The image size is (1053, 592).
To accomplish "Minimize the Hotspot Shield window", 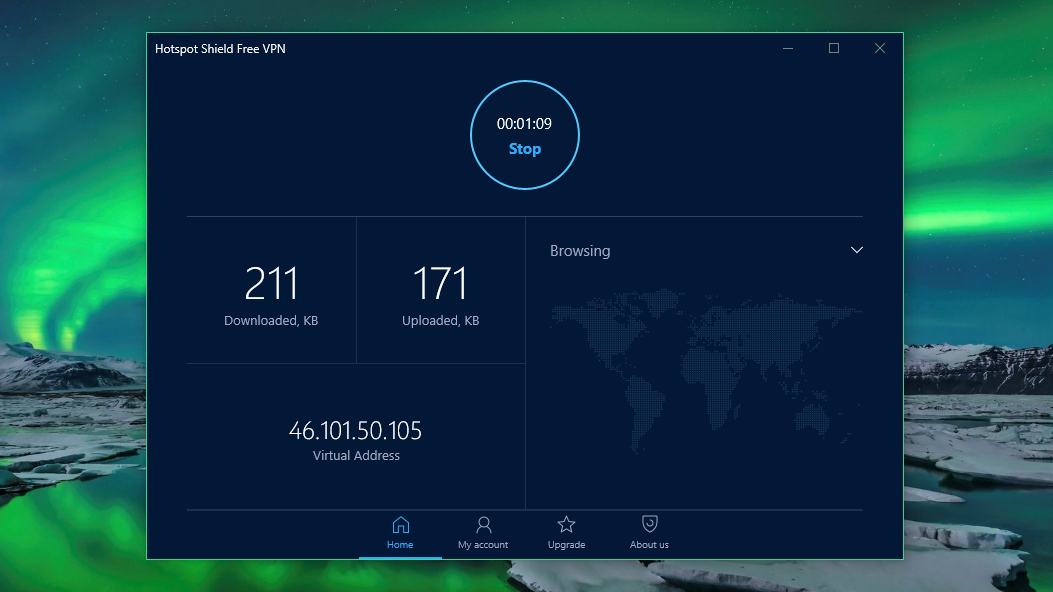I will point(788,48).
